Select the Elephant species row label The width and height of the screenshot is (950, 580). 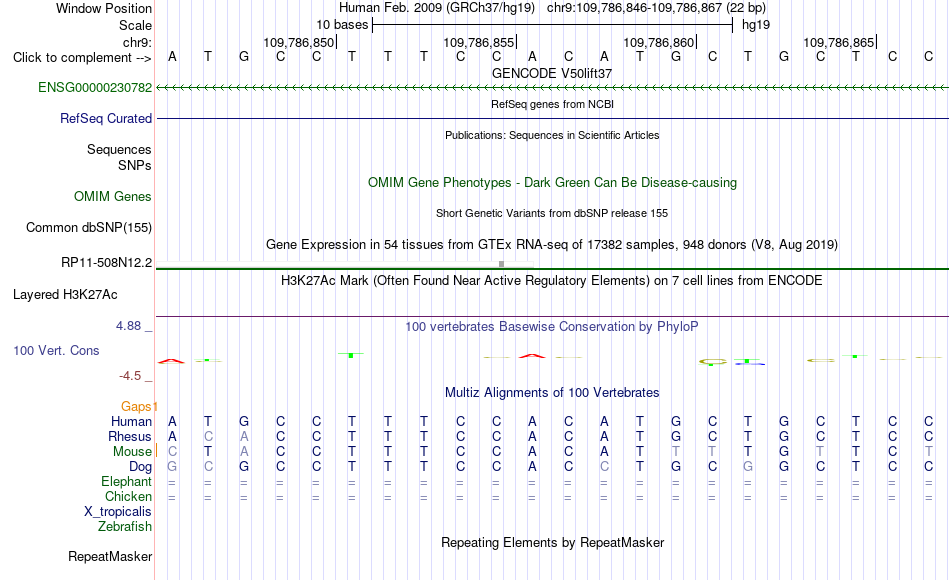127,481
